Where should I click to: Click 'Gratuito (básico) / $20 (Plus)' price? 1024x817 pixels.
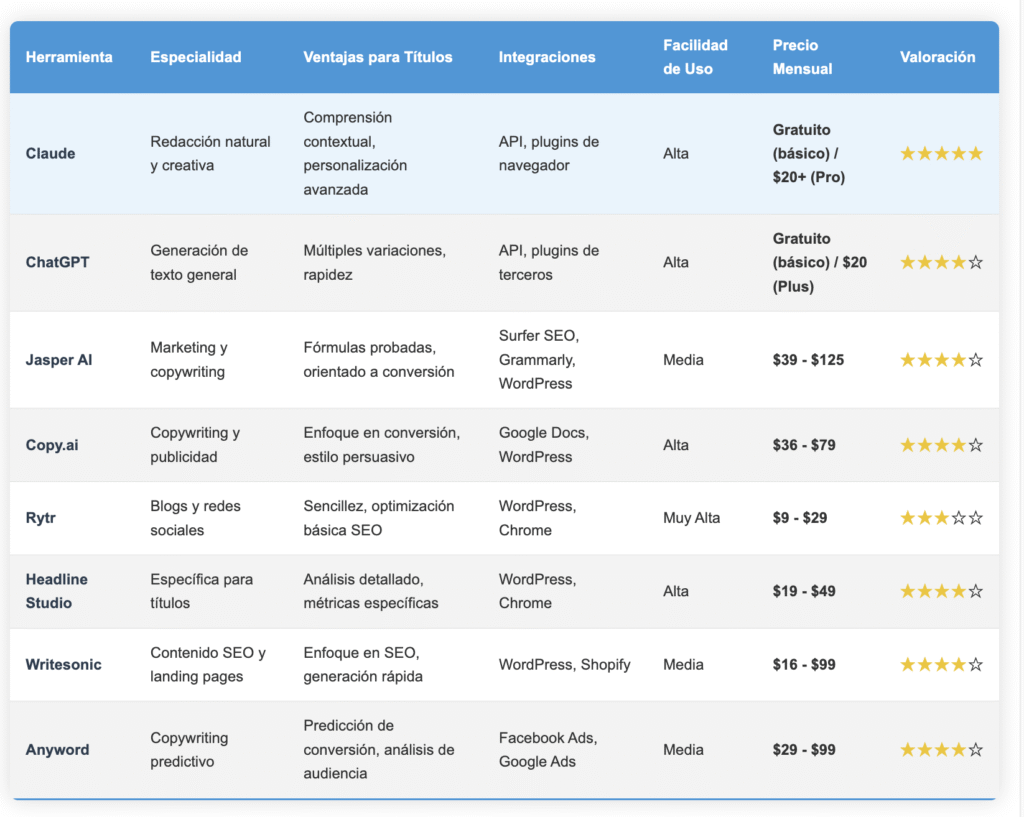[x=820, y=263]
